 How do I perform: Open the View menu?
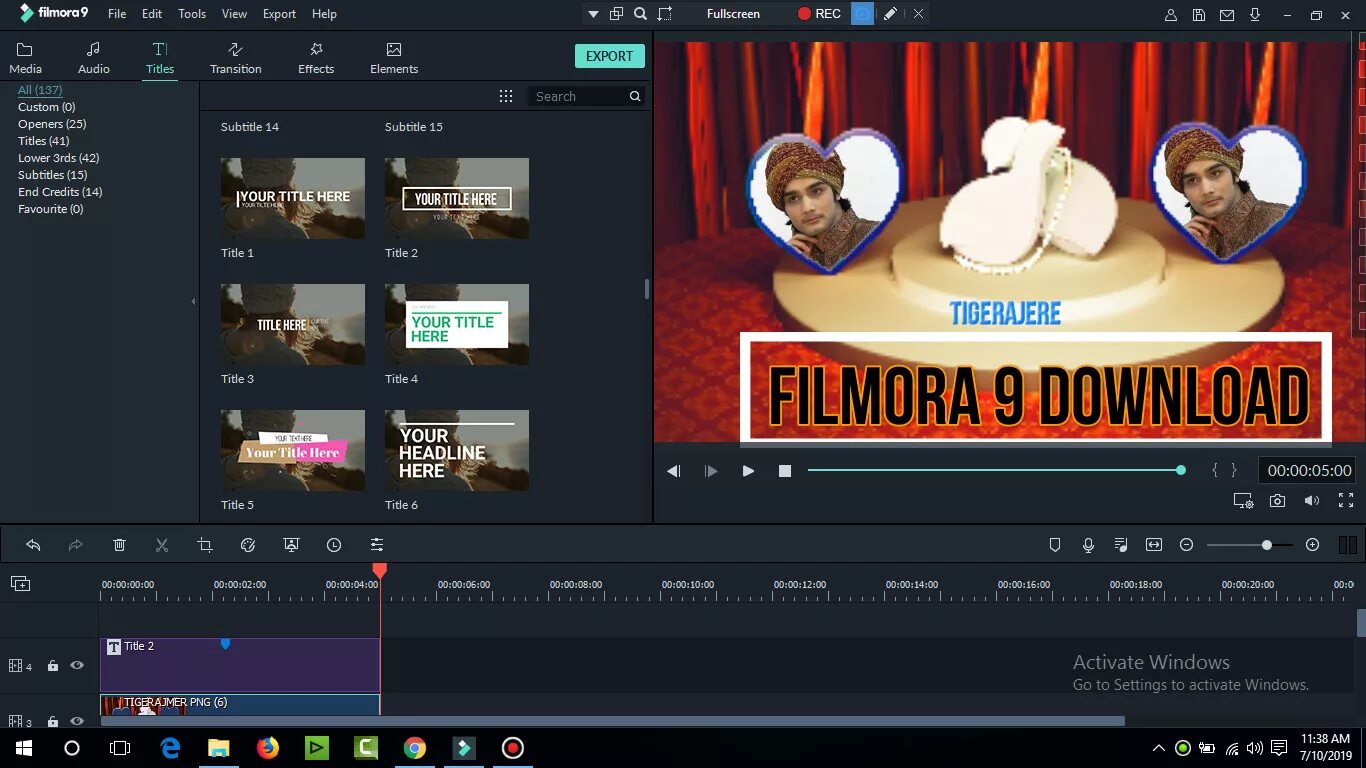[x=235, y=14]
